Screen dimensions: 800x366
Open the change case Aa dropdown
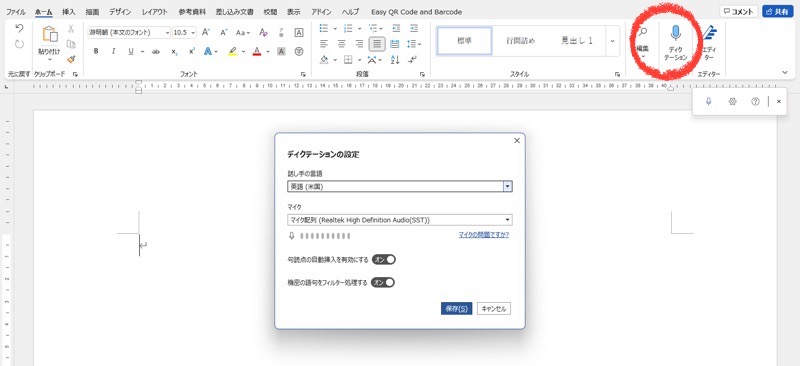click(243, 32)
